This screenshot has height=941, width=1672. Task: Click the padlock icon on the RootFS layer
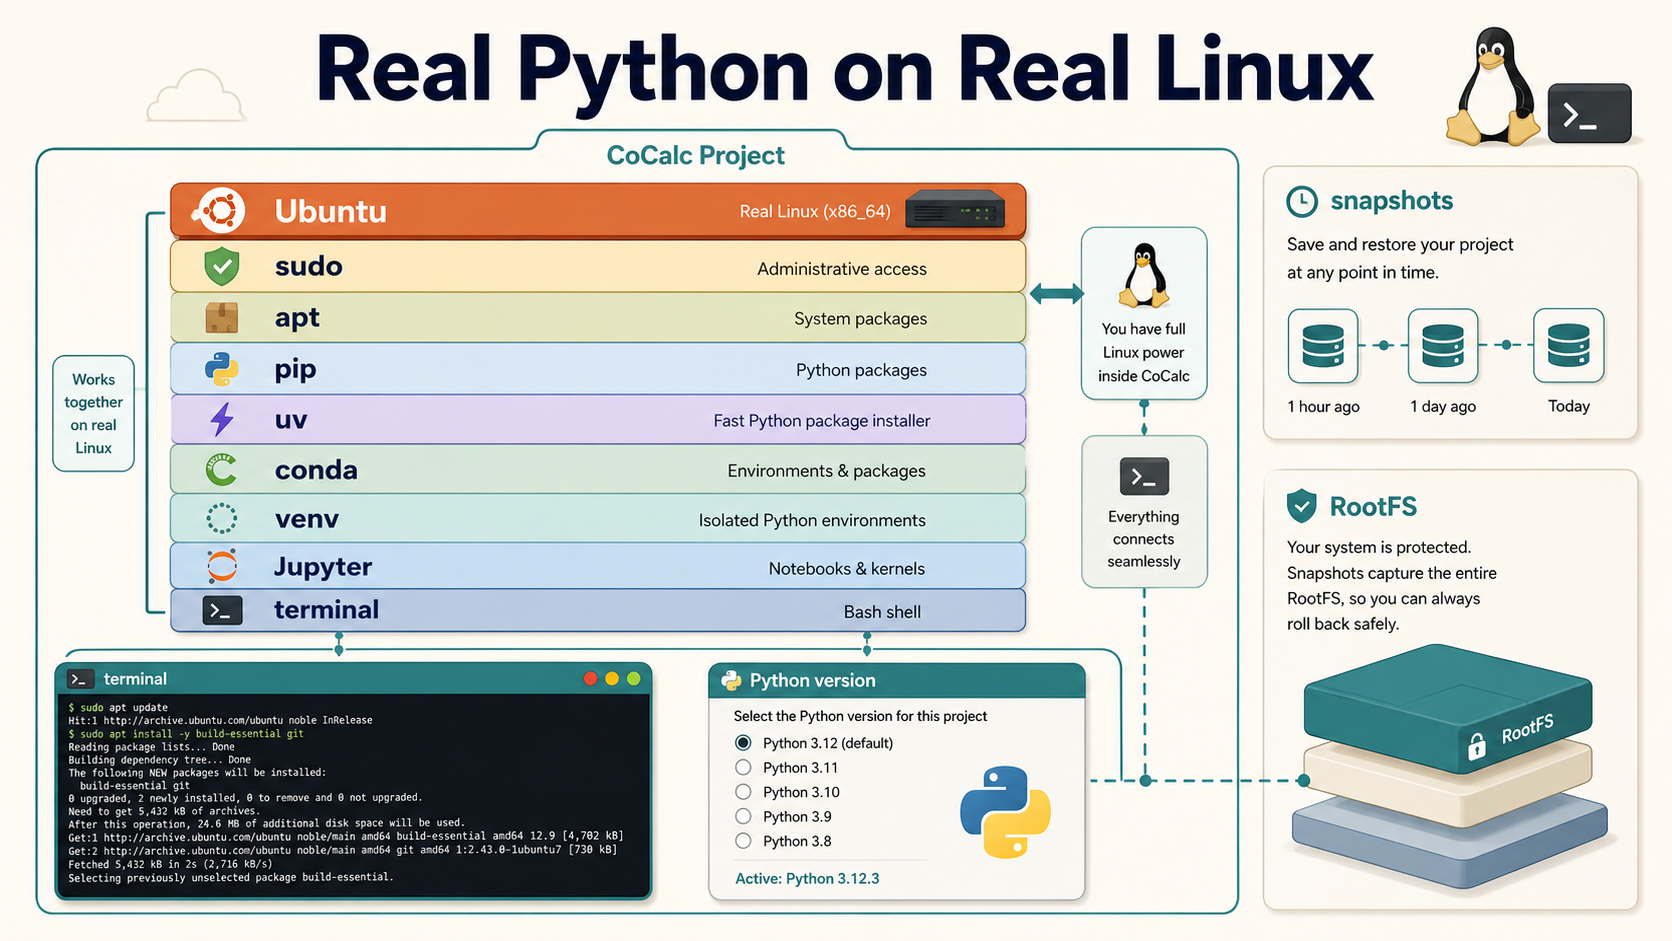click(1476, 746)
